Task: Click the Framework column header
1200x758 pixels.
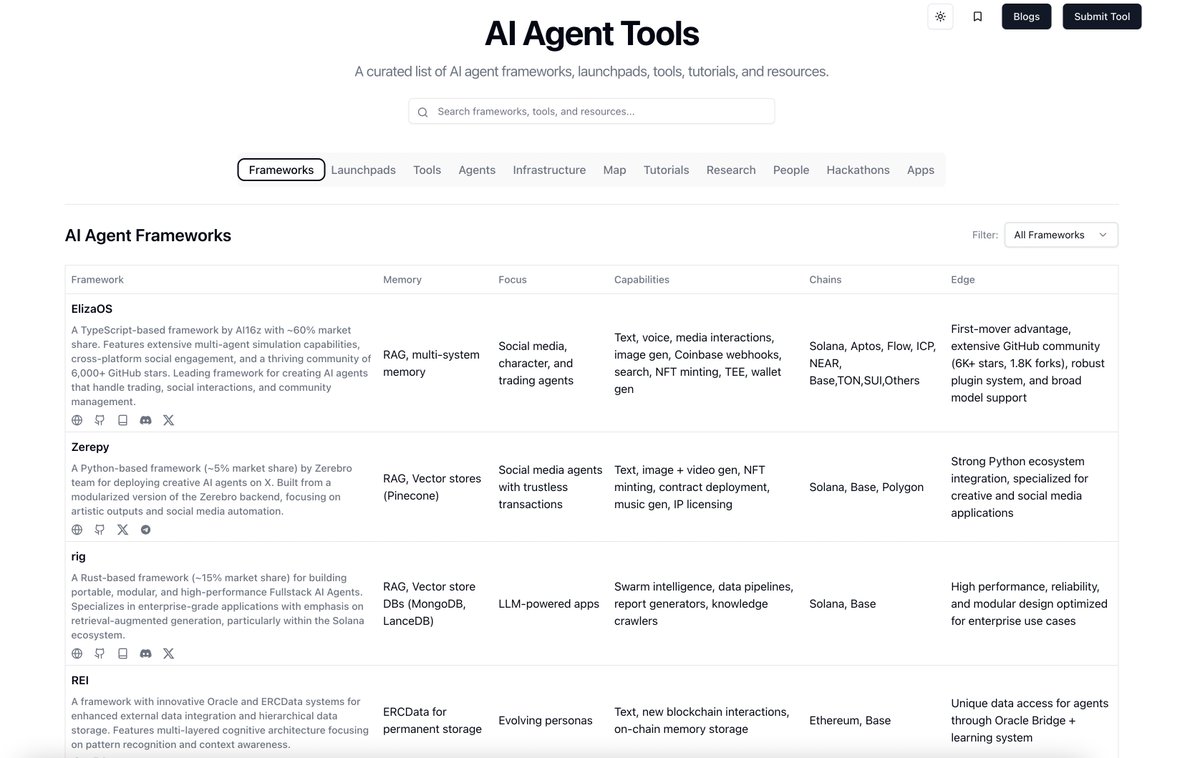Action: 97,280
